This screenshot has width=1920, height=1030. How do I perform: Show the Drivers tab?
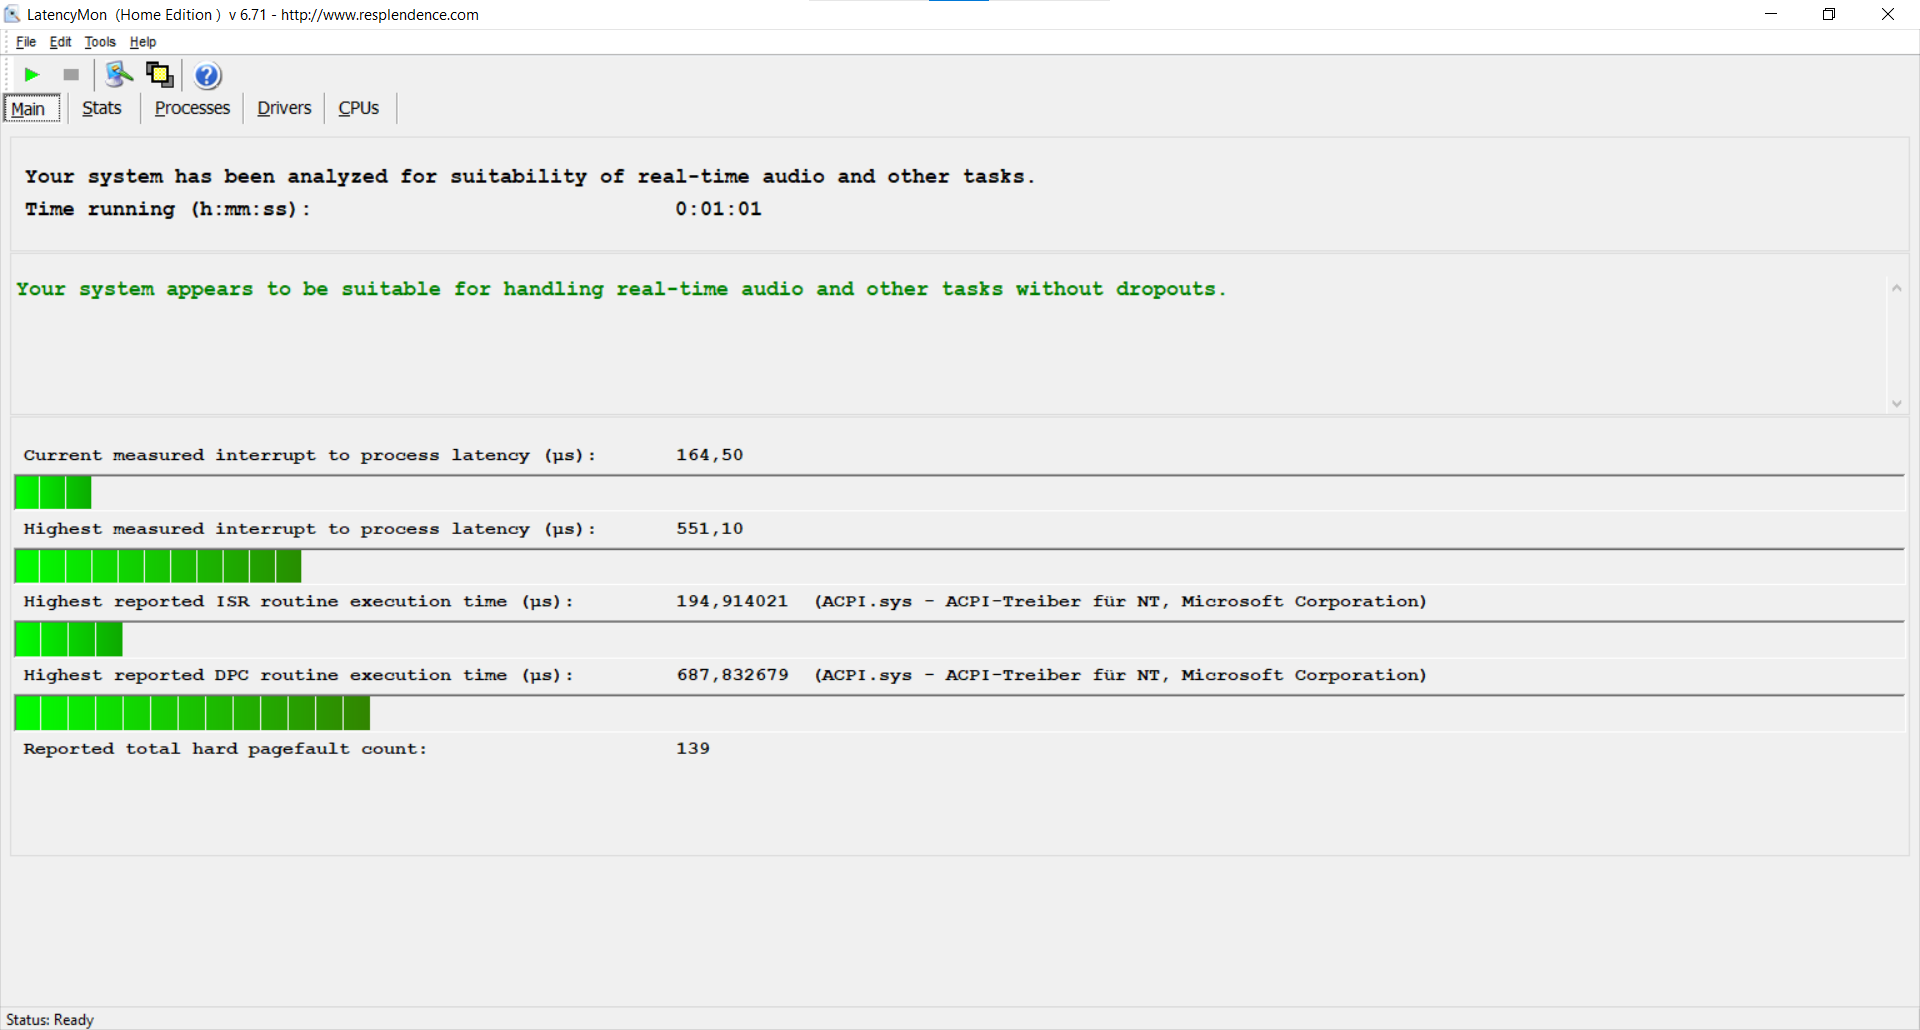(284, 108)
